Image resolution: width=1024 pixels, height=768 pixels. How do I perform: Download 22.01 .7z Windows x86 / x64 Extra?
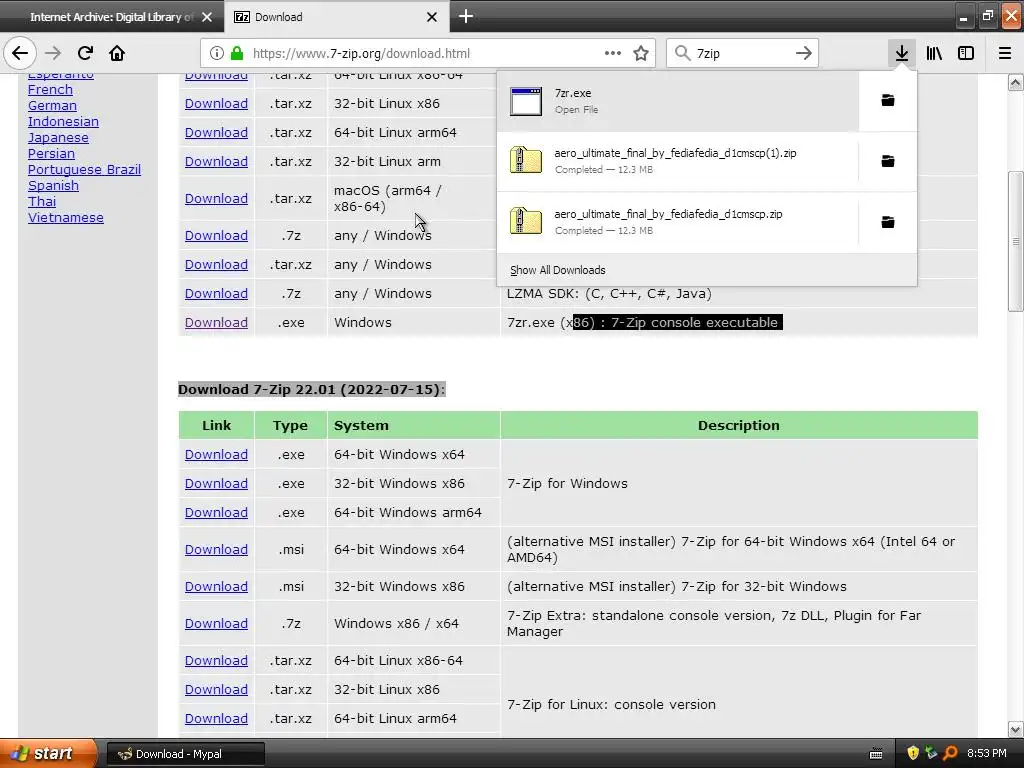pyautogui.click(x=216, y=624)
